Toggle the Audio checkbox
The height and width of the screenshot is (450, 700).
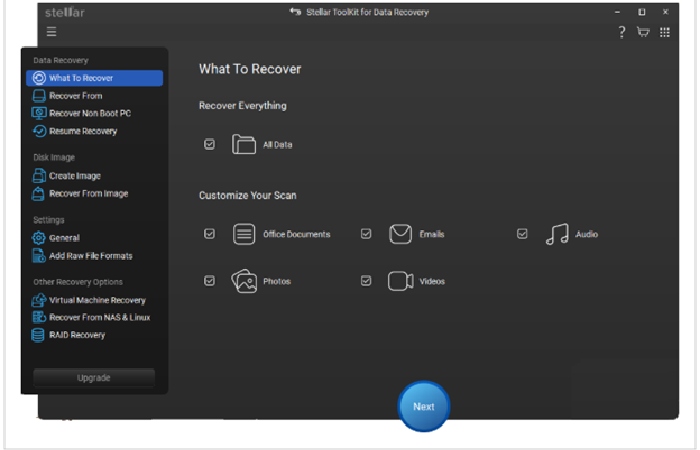522,233
